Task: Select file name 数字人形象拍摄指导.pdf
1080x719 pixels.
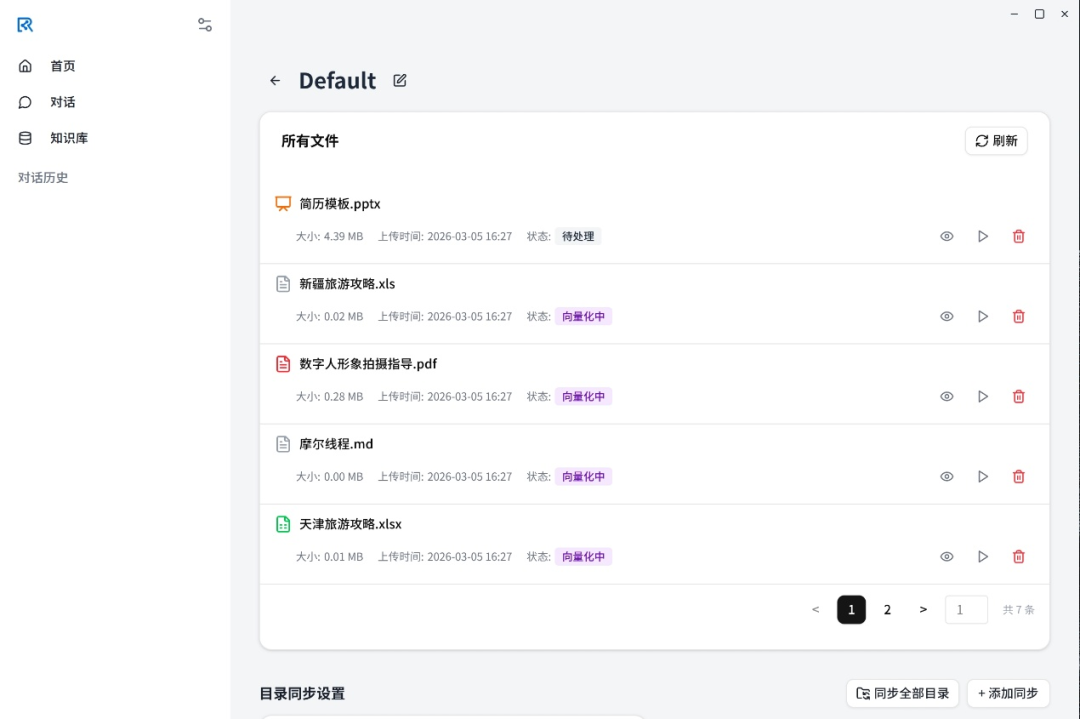Action: point(368,364)
